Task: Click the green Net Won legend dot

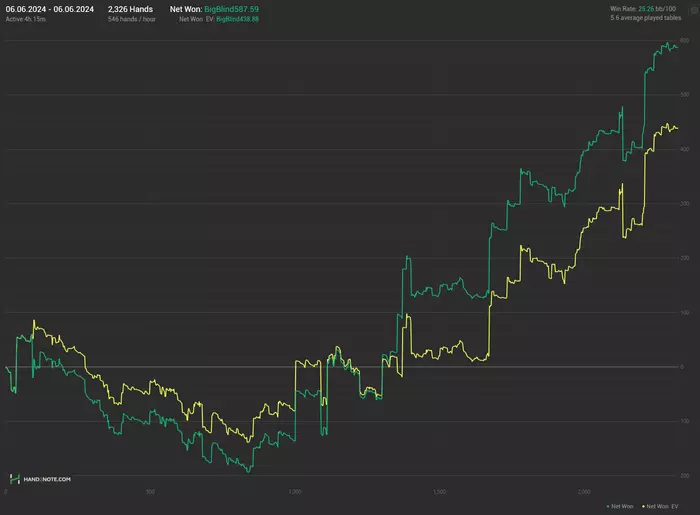Action: coord(608,507)
